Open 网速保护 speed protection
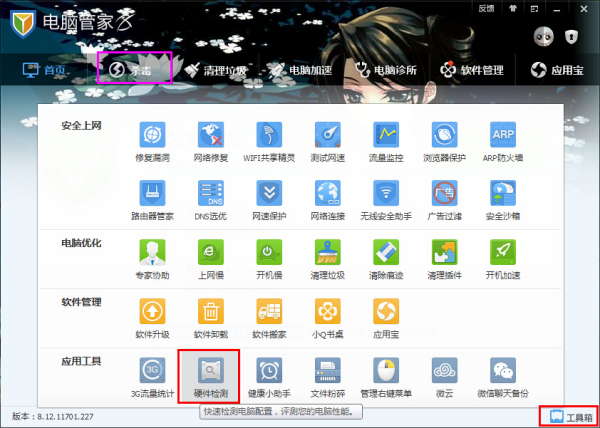Screen dimensions: 600x428 click(269, 200)
